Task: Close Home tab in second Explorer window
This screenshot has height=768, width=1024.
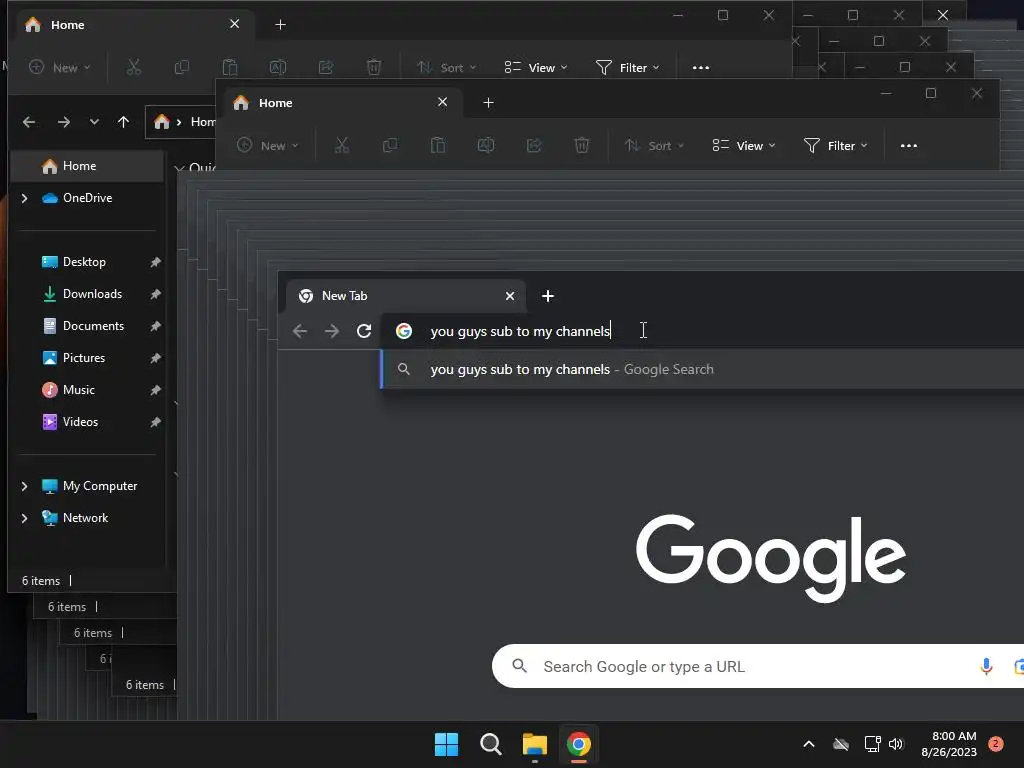Action: [442, 102]
